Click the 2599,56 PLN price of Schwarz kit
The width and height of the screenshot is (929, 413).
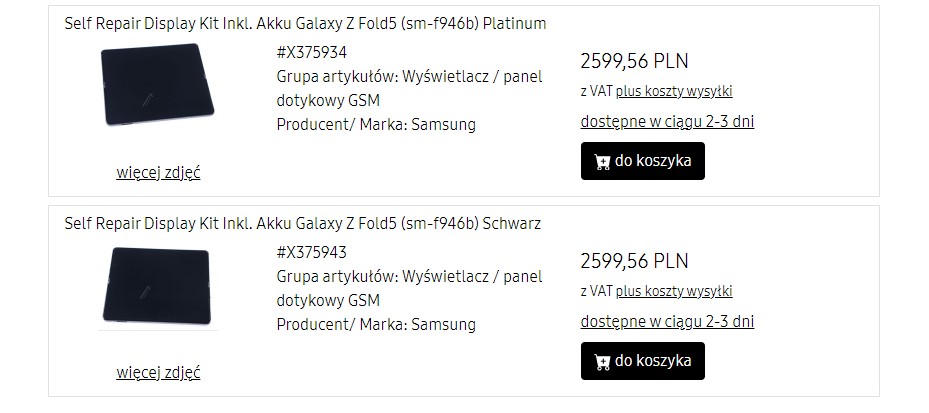[x=634, y=261]
